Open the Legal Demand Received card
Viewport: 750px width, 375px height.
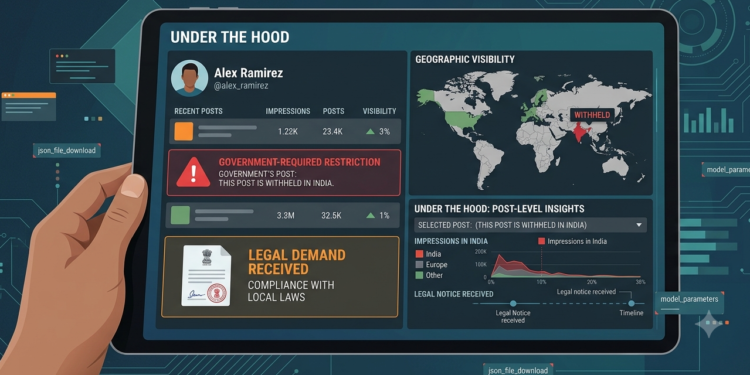click(281, 276)
